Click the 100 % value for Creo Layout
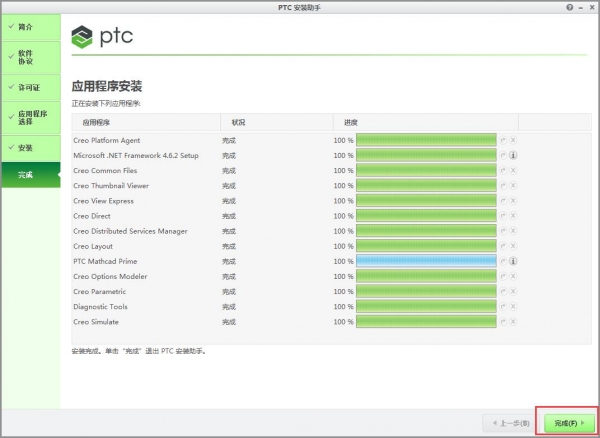Viewport: 600px width, 438px height. coord(344,246)
